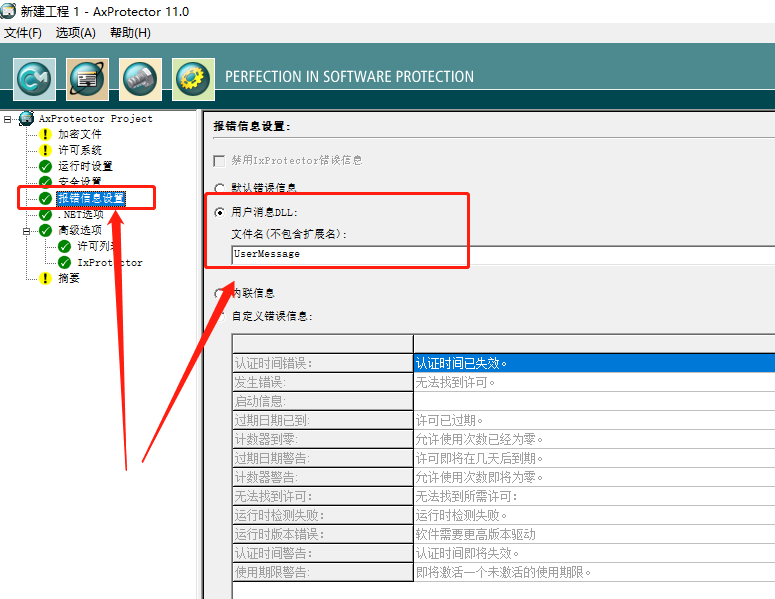Select the 自定义错误信息 radio button

point(221,316)
